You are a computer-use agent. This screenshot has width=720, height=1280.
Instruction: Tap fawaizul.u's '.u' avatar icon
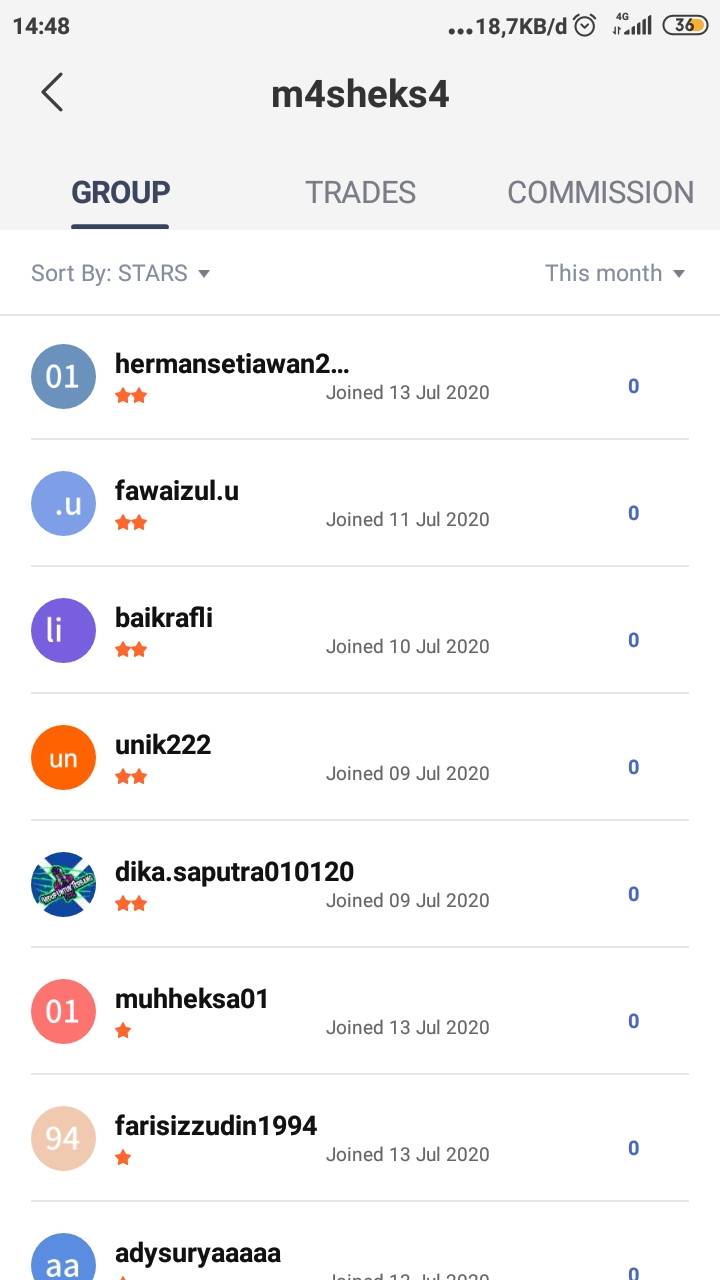pos(63,504)
